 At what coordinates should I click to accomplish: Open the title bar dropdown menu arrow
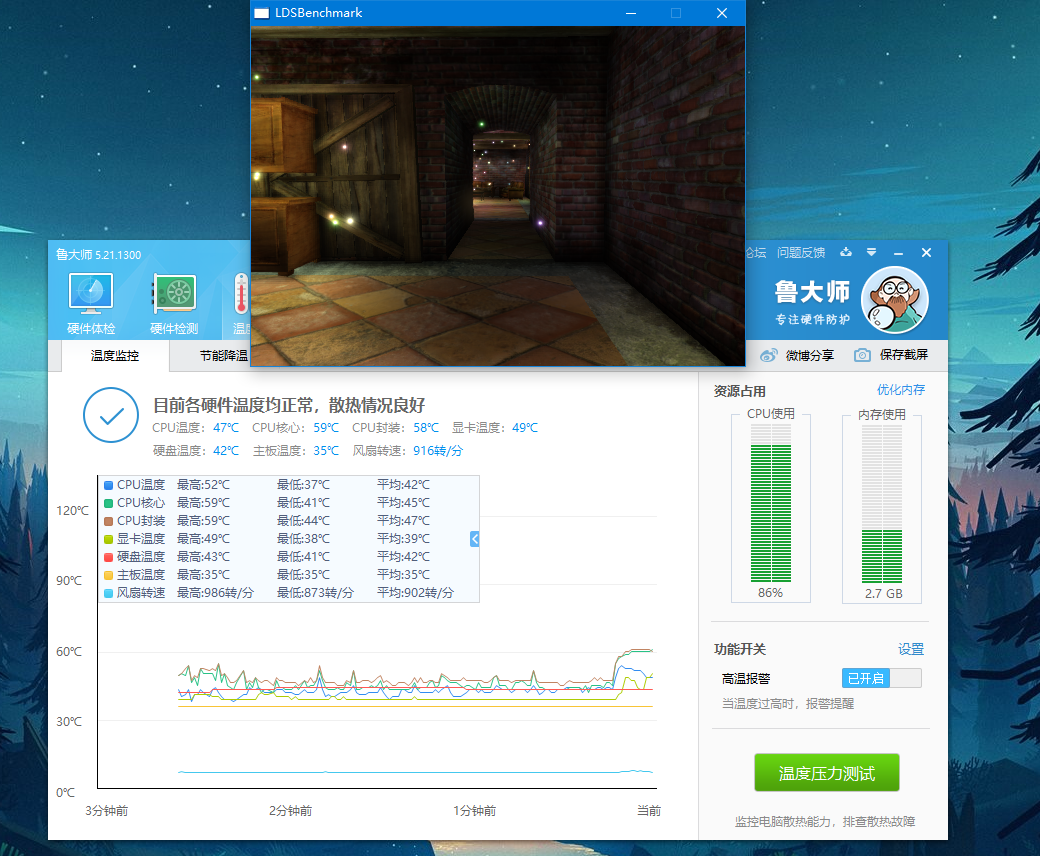pyautogui.click(x=871, y=252)
